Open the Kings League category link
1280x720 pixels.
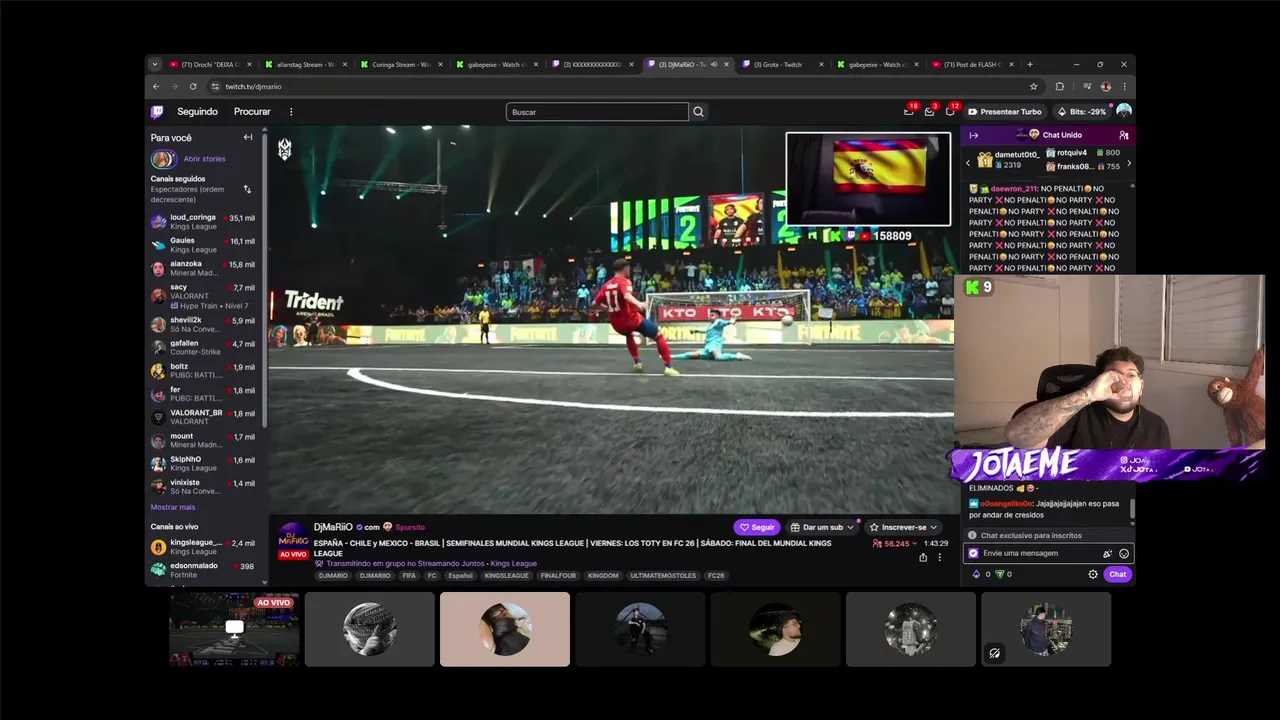[513, 563]
